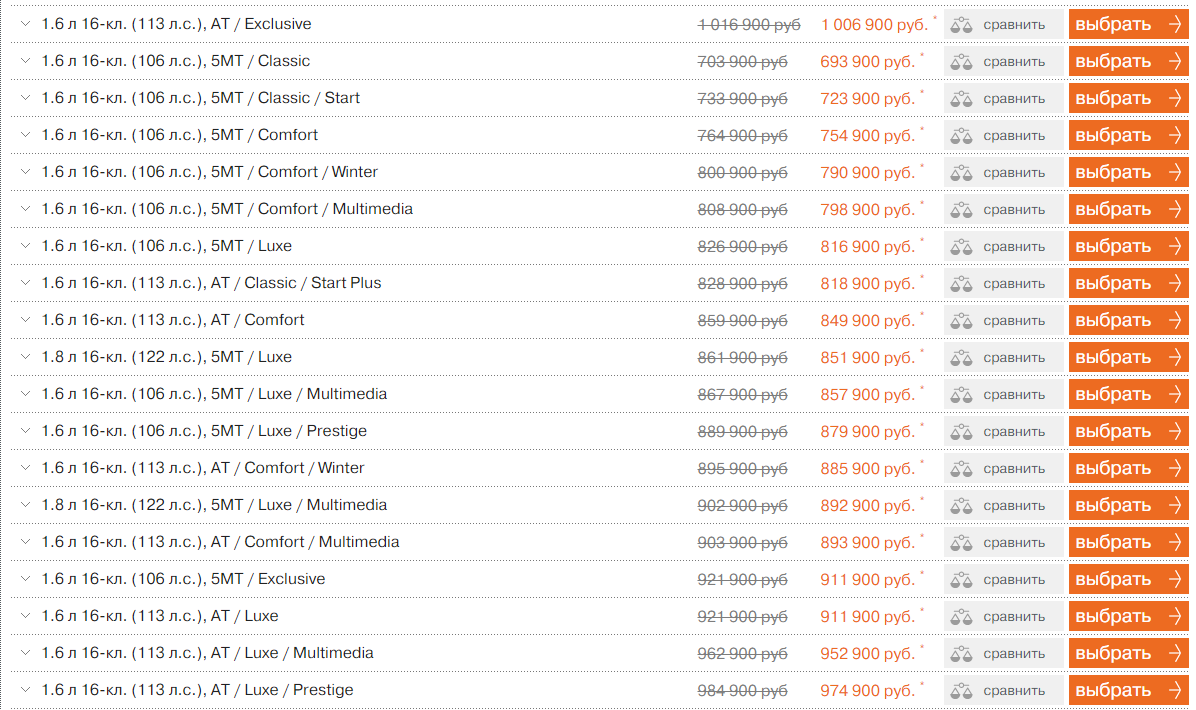Click scales icon in 5MT / Luxe / Prestige row
1196x710 pixels.
pyautogui.click(x=961, y=432)
